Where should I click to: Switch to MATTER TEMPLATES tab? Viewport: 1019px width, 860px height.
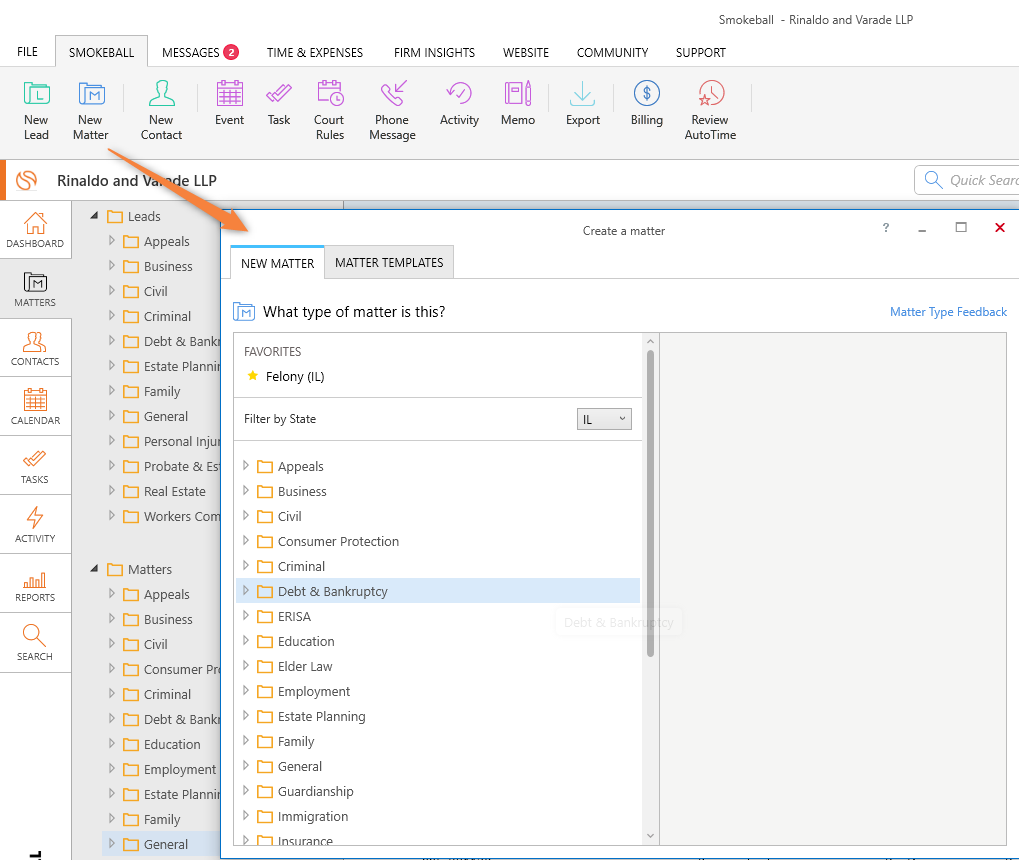pyautogui.click(x=389, y=263)
